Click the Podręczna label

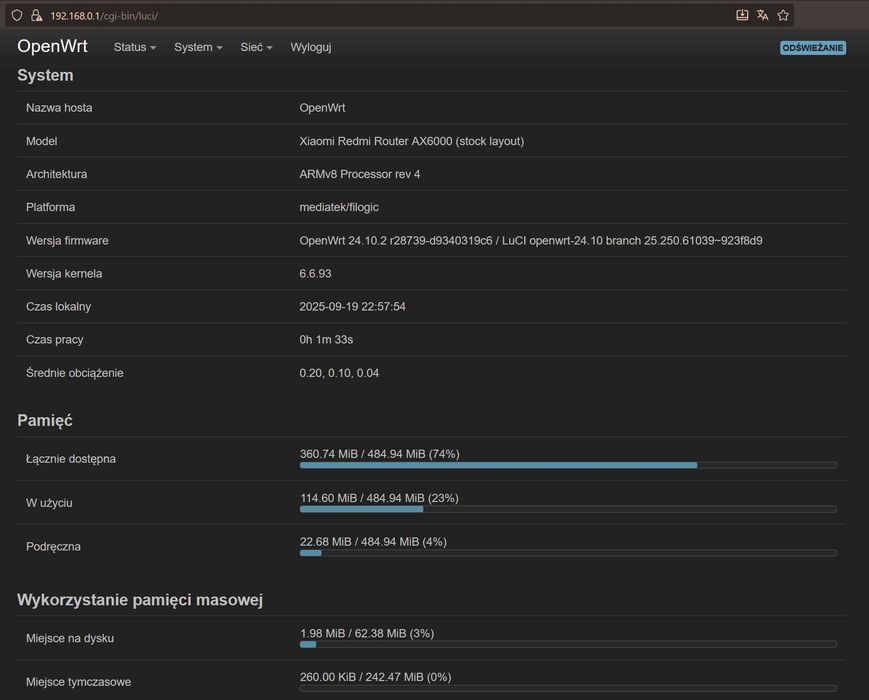click(x=53, y=547)
